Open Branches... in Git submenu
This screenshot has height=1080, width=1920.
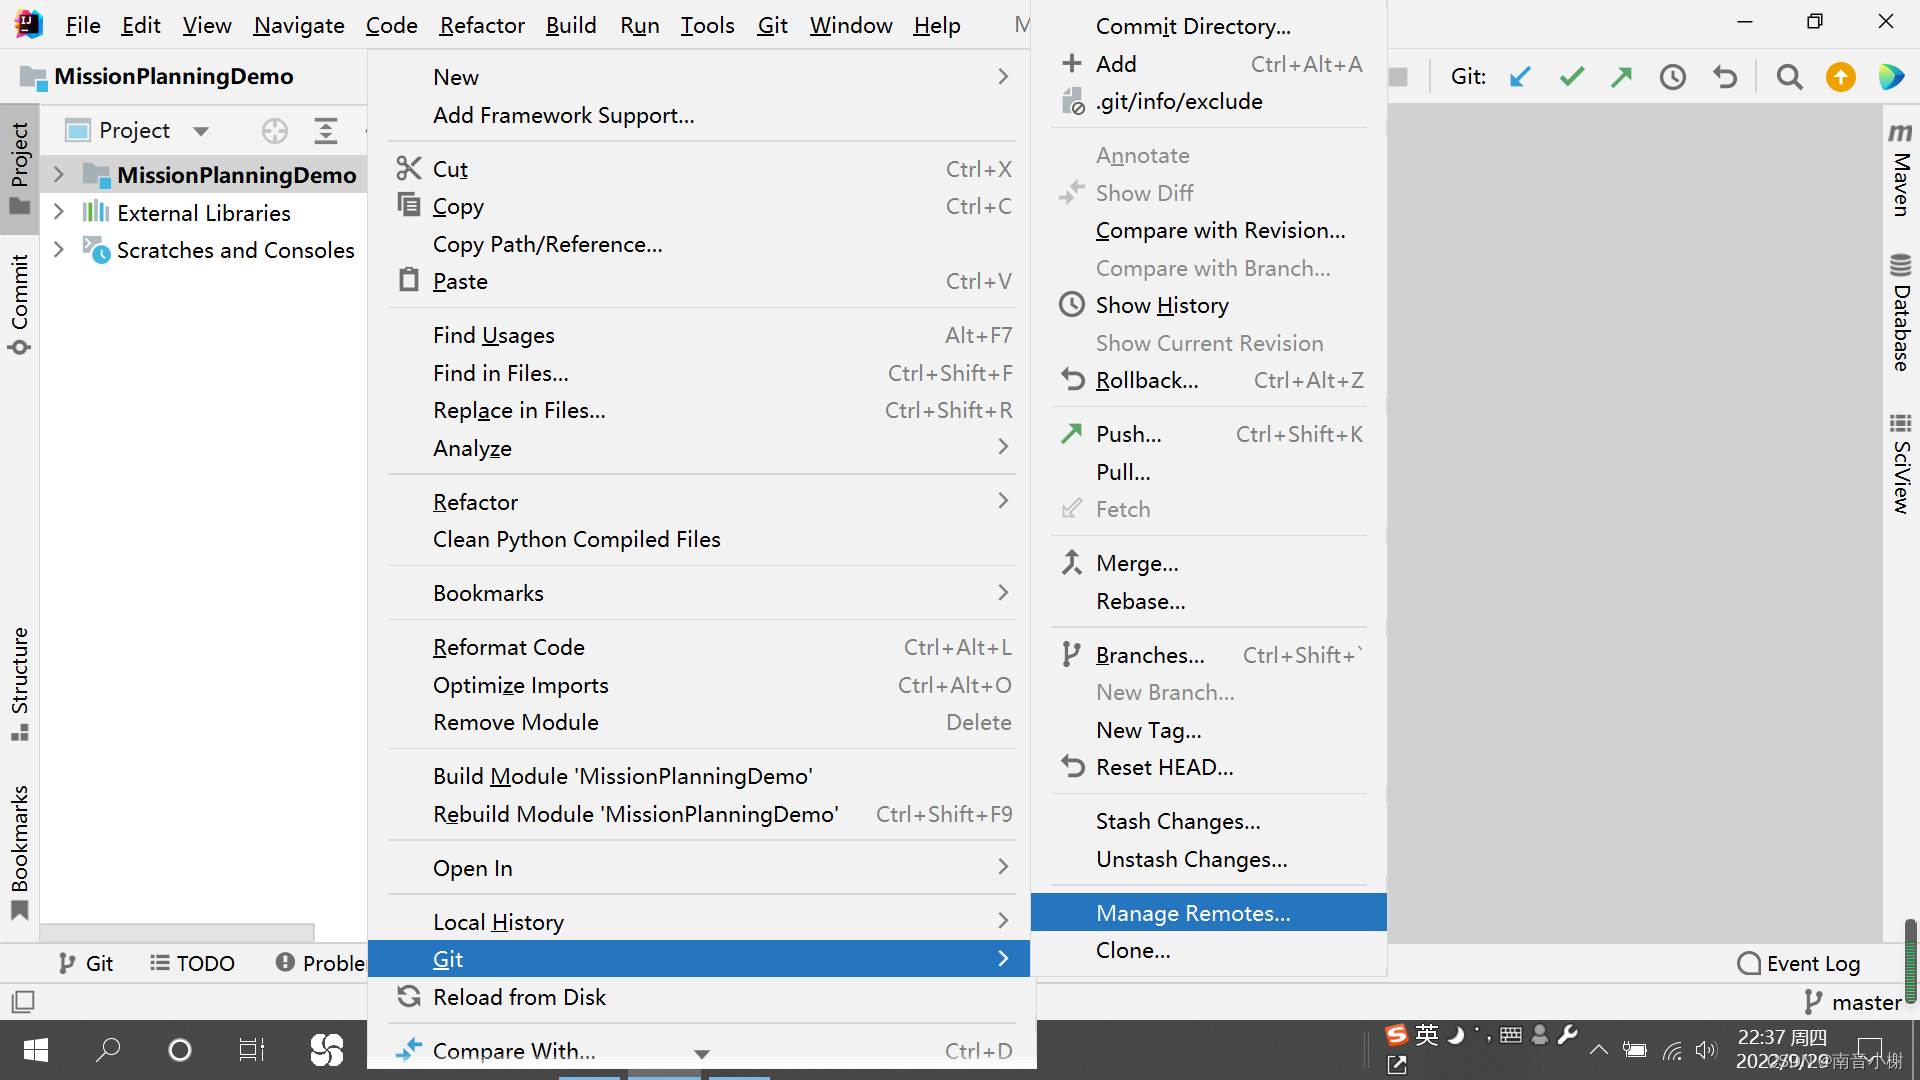pyautogui.click(x=1209, y=655)
